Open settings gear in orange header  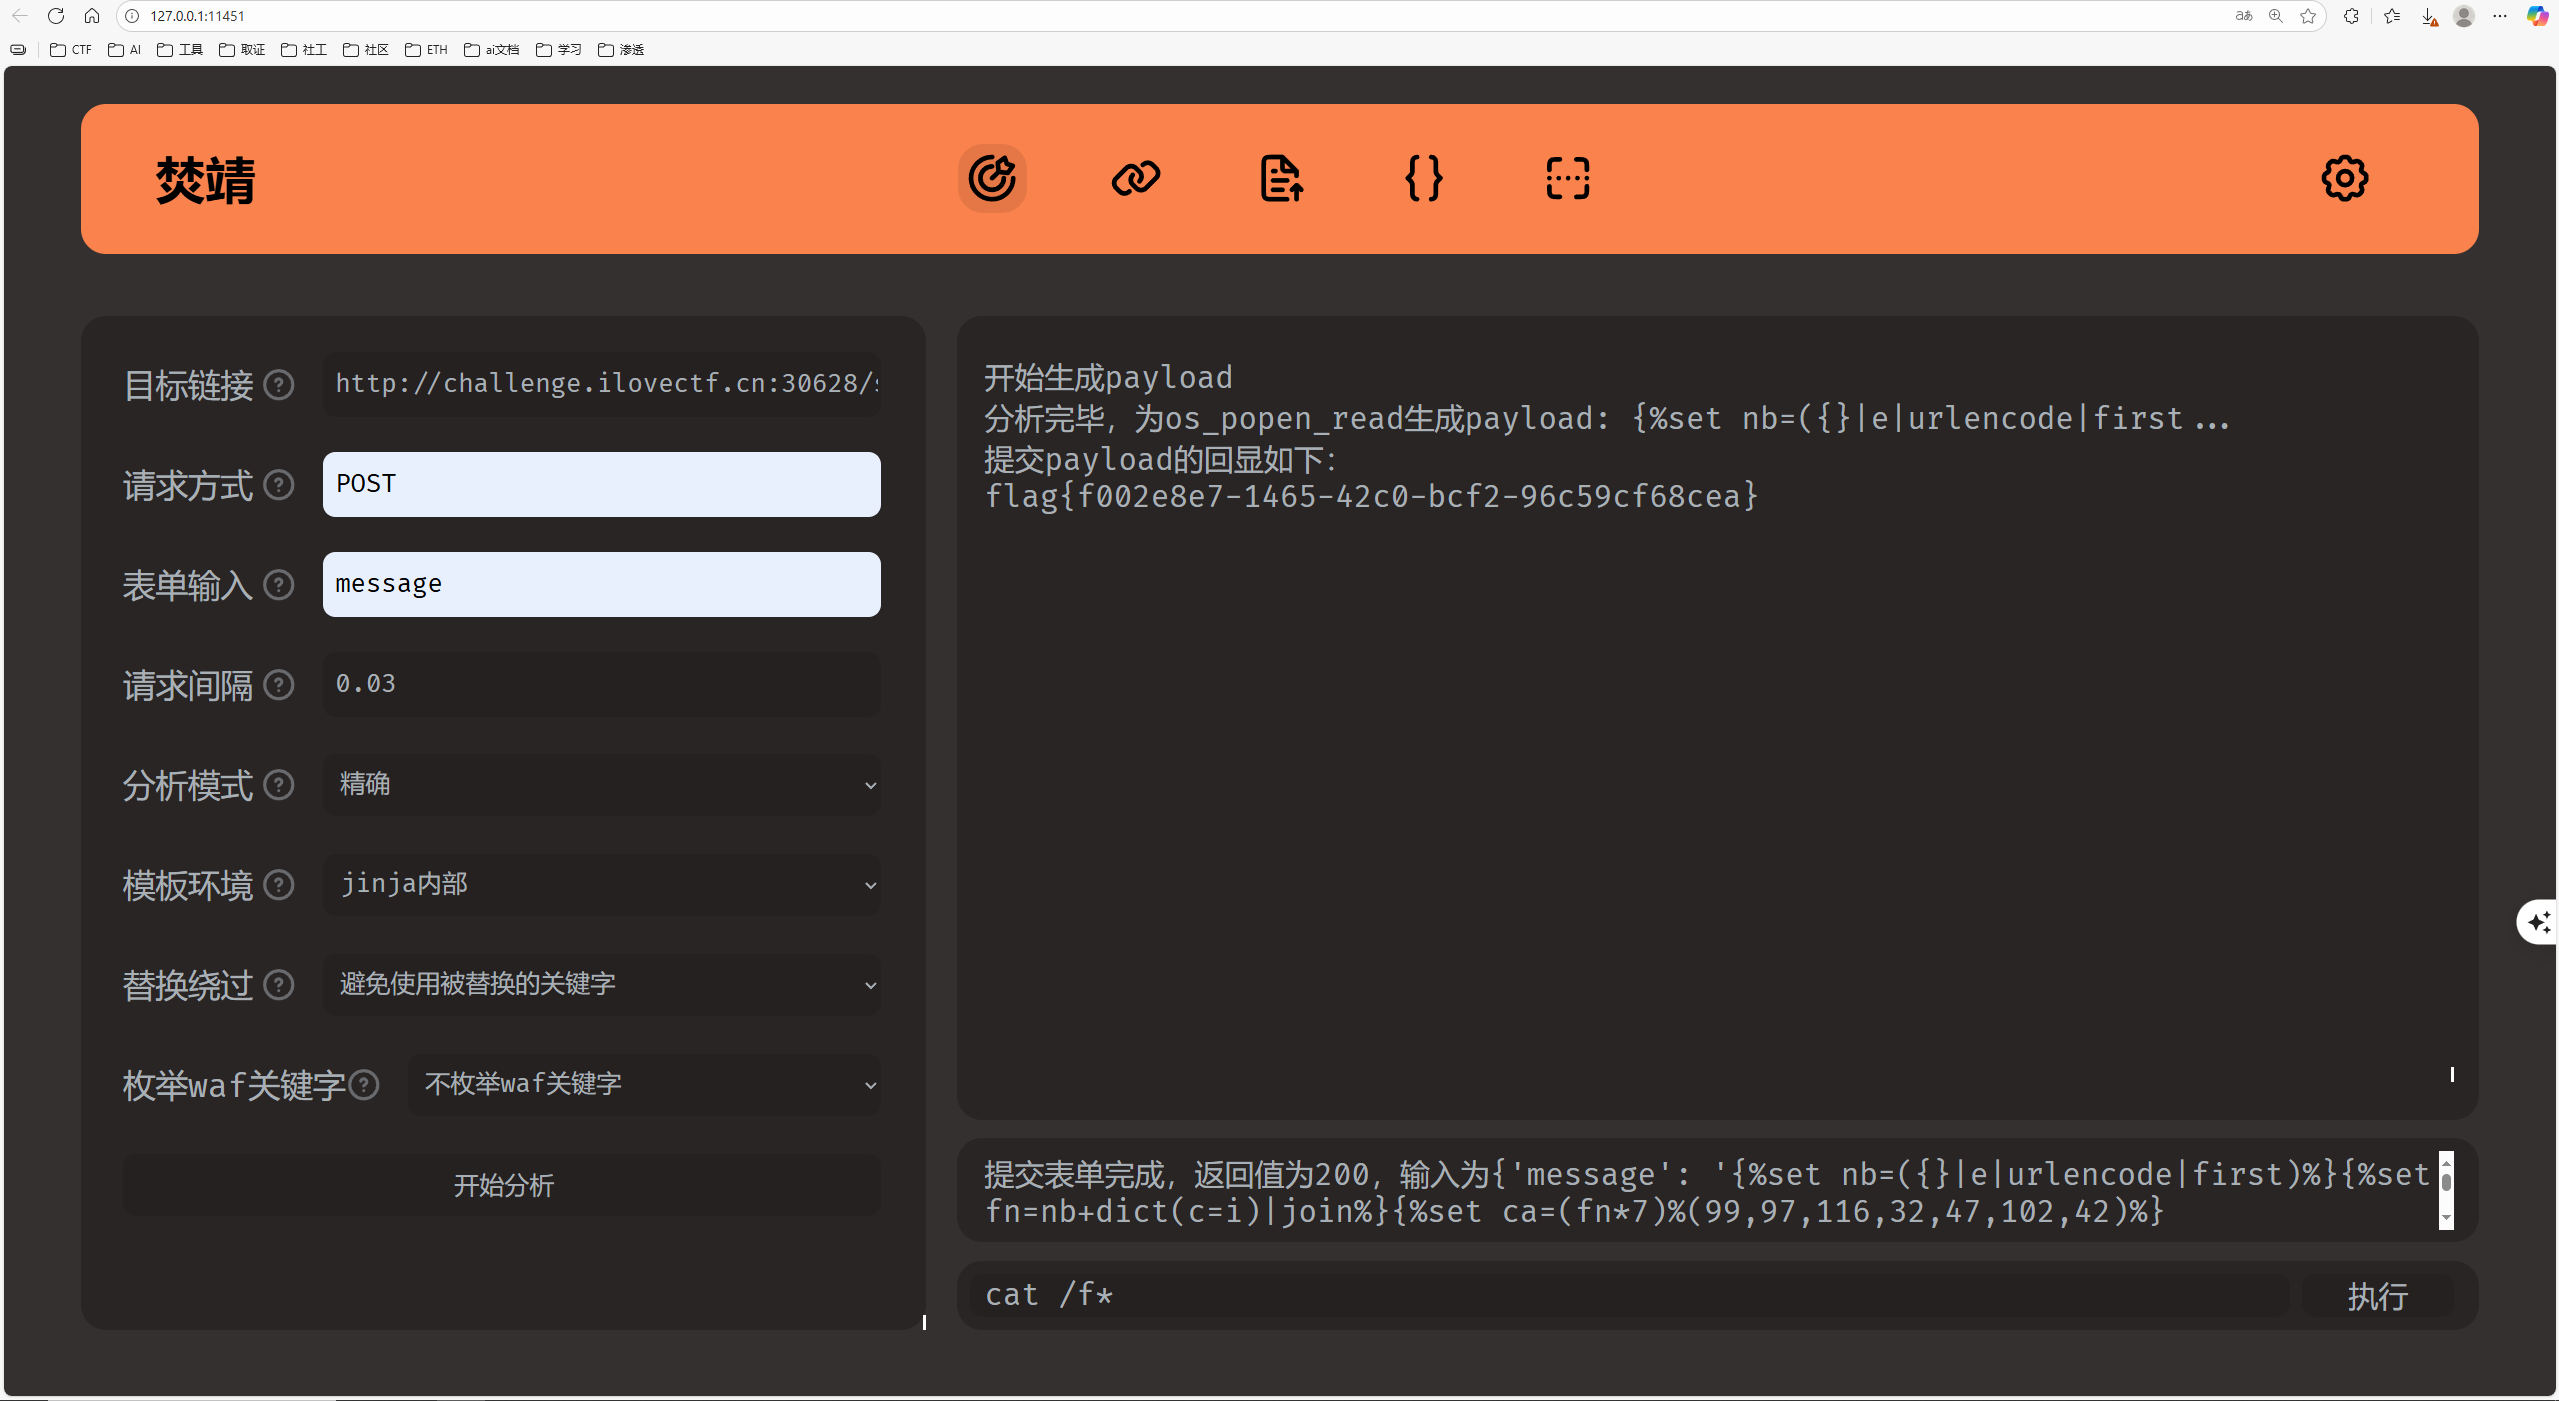[x=2344, y=179]
